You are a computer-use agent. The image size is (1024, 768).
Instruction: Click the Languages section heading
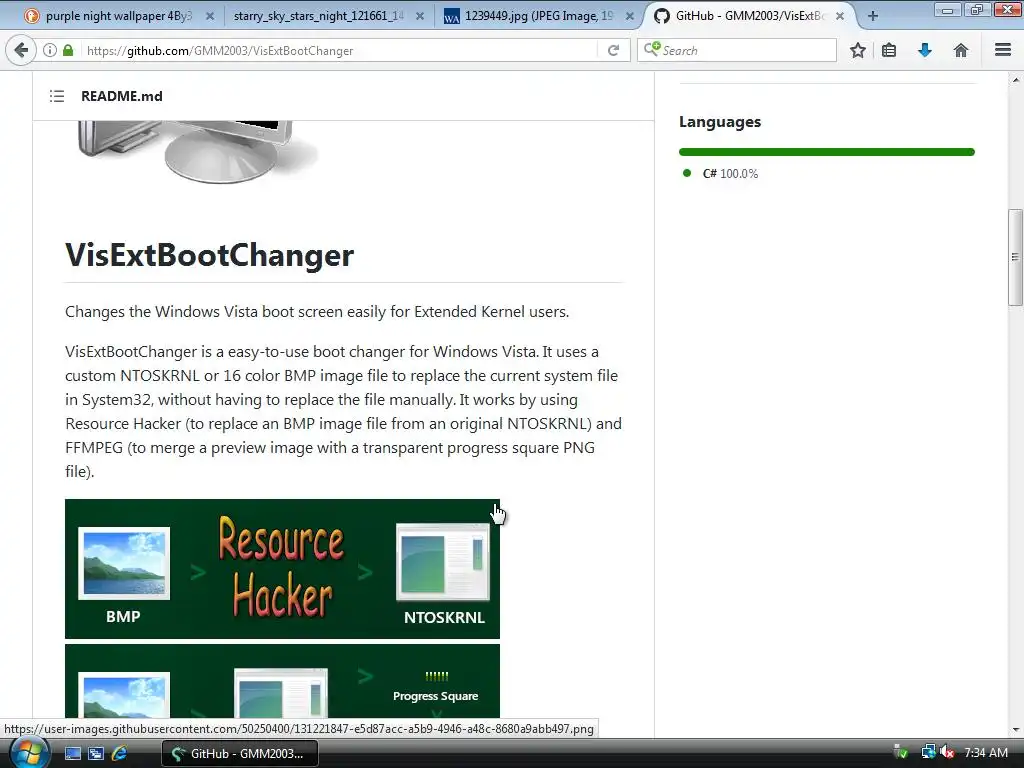tap(720, 122)
